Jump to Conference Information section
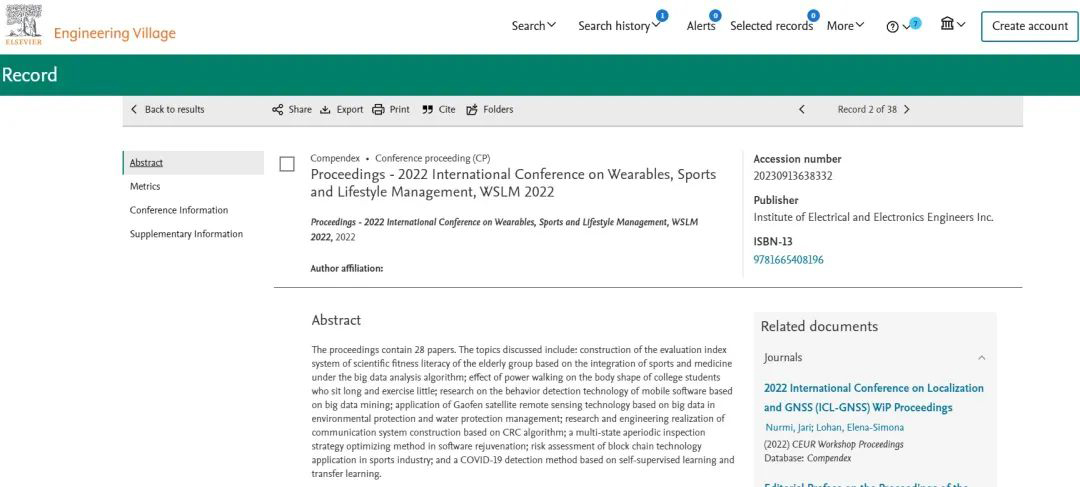Image resolution: width=1080 pixels, height=487 pixels. point(179,210)
